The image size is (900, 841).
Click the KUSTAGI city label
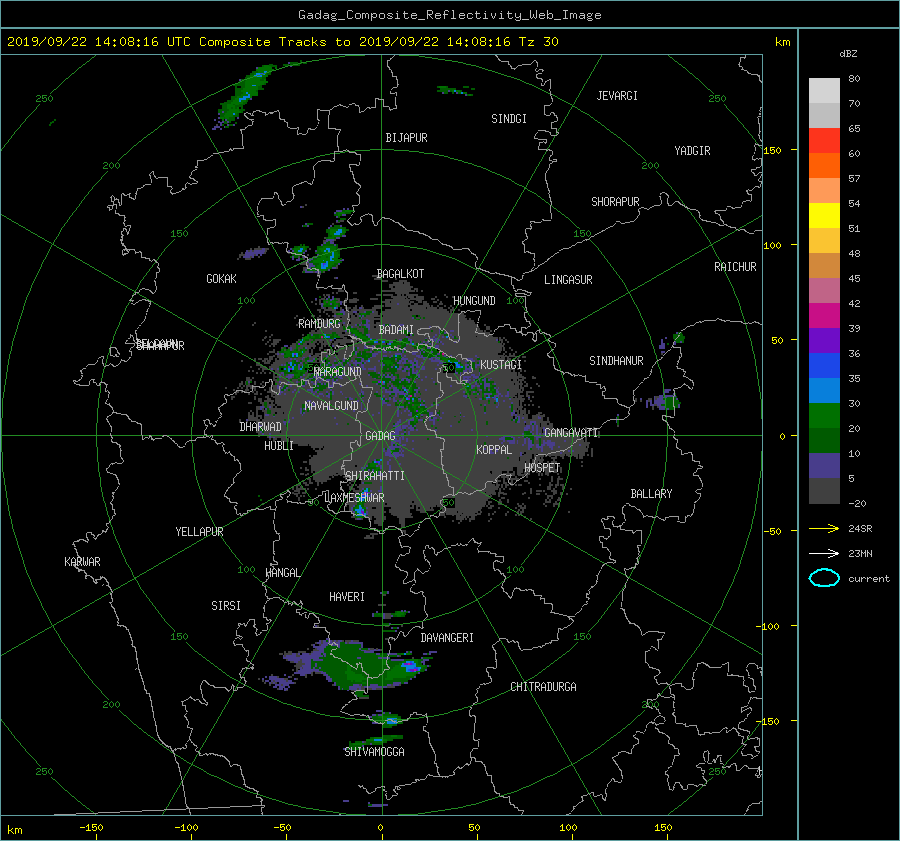[x=501, y=365]
